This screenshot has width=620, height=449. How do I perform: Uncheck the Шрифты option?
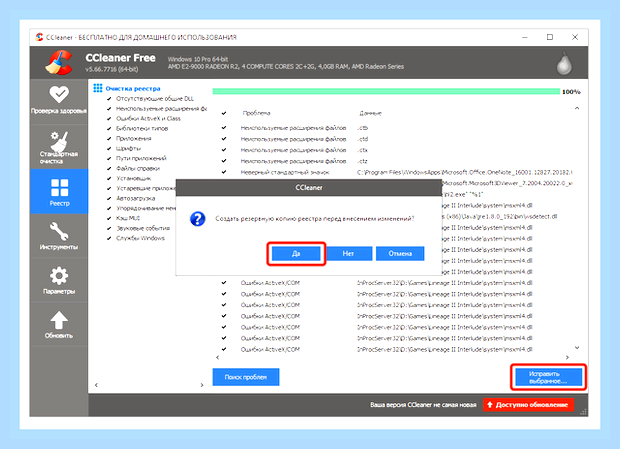pyautogui.click(x=109, y=148)
